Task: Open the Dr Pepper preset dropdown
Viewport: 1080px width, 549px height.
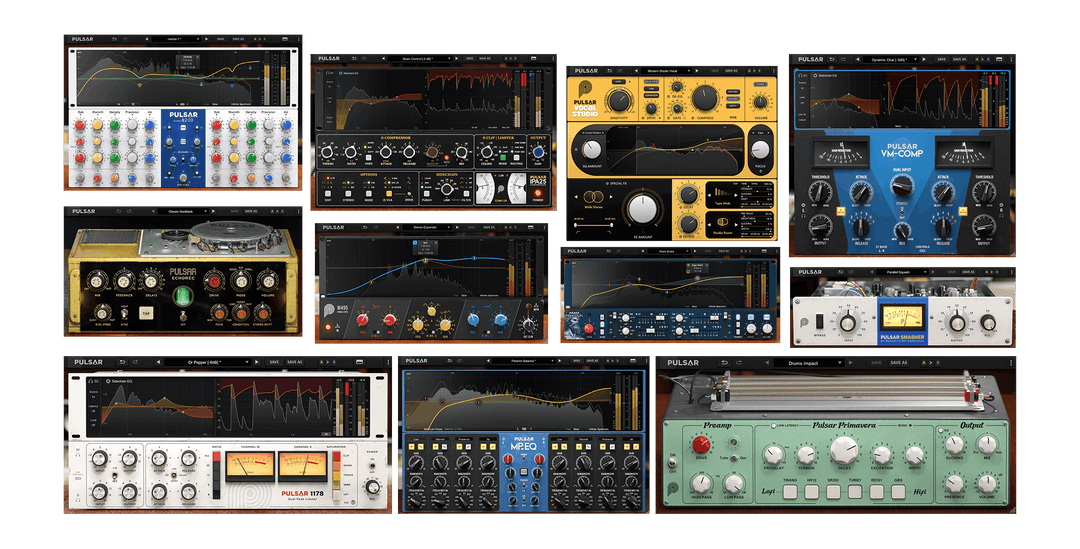Action: [207, 362]
